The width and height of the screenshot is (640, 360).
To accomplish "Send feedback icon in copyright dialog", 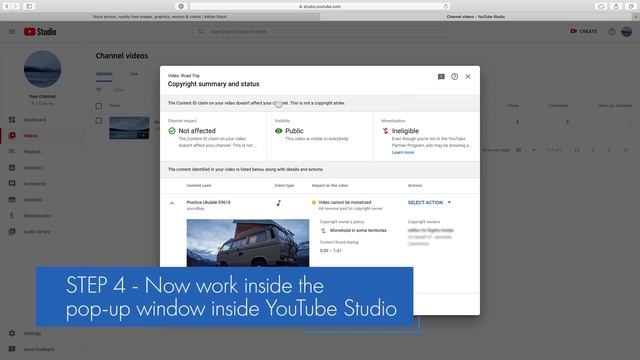I will (441, 77).
